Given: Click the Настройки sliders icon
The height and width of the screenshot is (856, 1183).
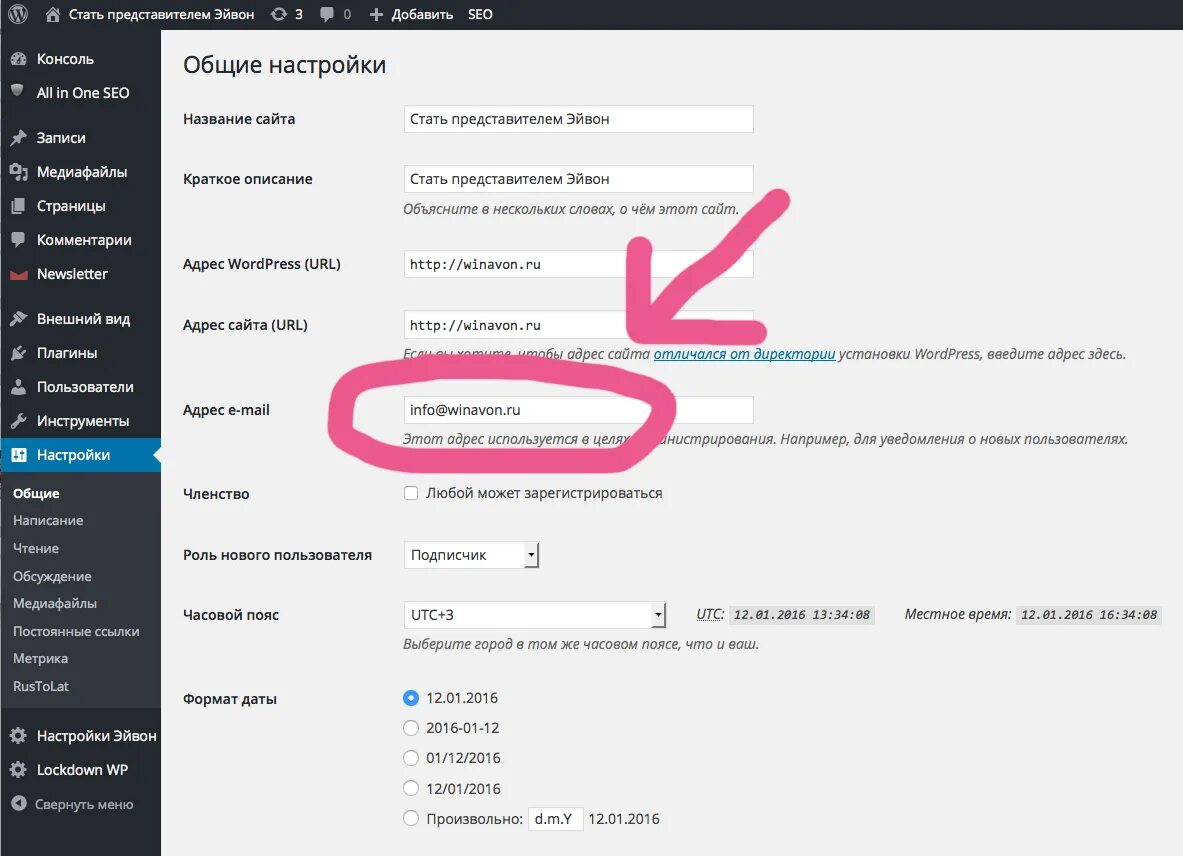Looking at the screenshot, I should 18,455.
